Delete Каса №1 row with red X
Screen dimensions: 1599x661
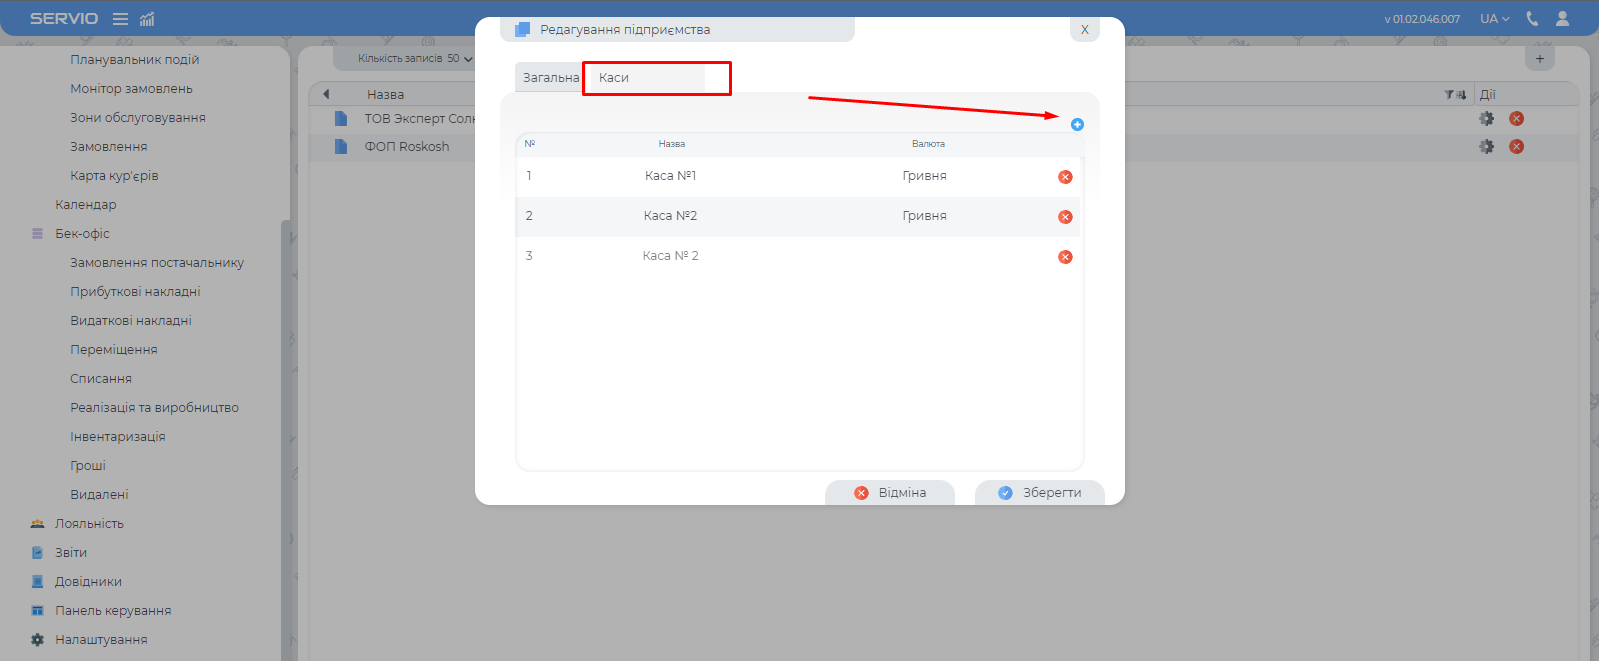tap(1065, 177)
